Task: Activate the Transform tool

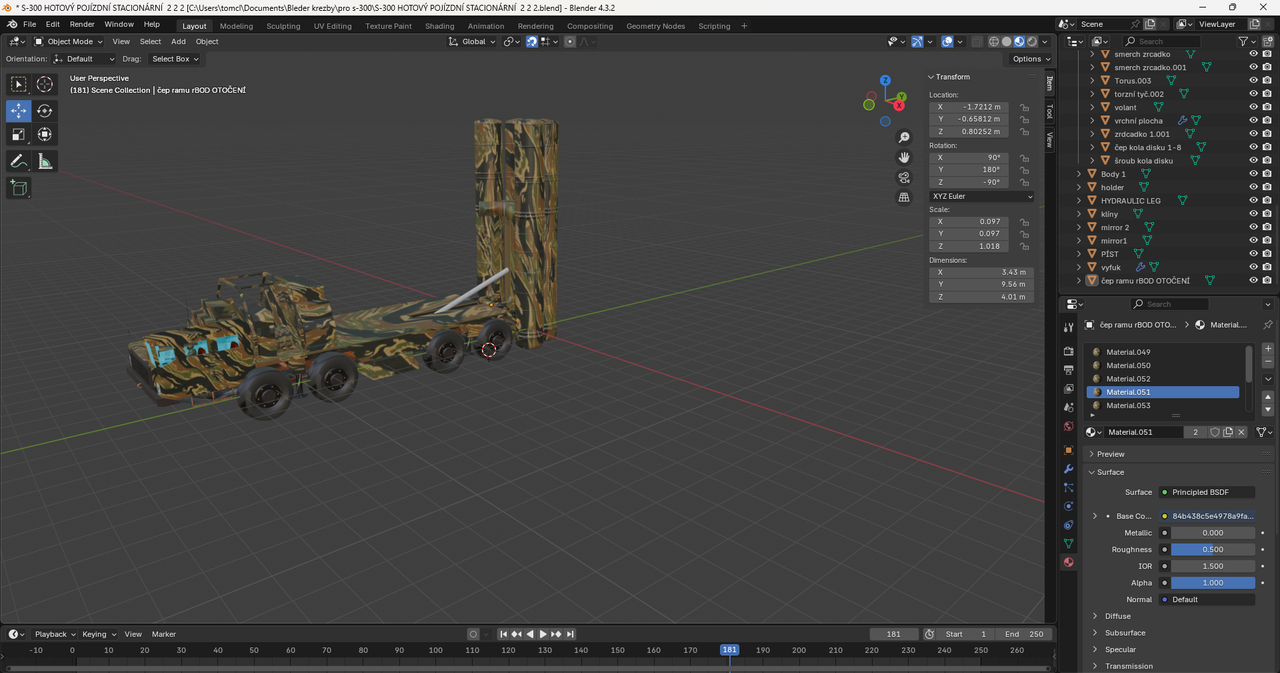Action: [x=45, y=134]
